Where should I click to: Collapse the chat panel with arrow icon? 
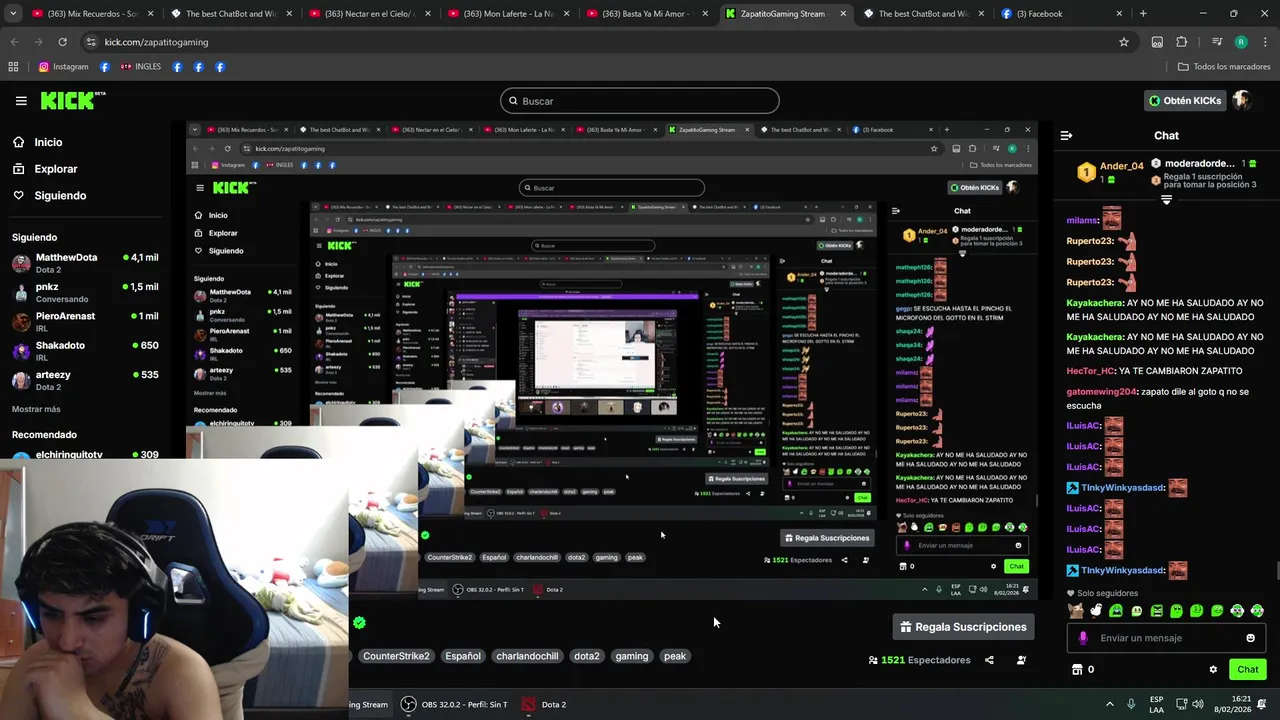click(1066, 135)
